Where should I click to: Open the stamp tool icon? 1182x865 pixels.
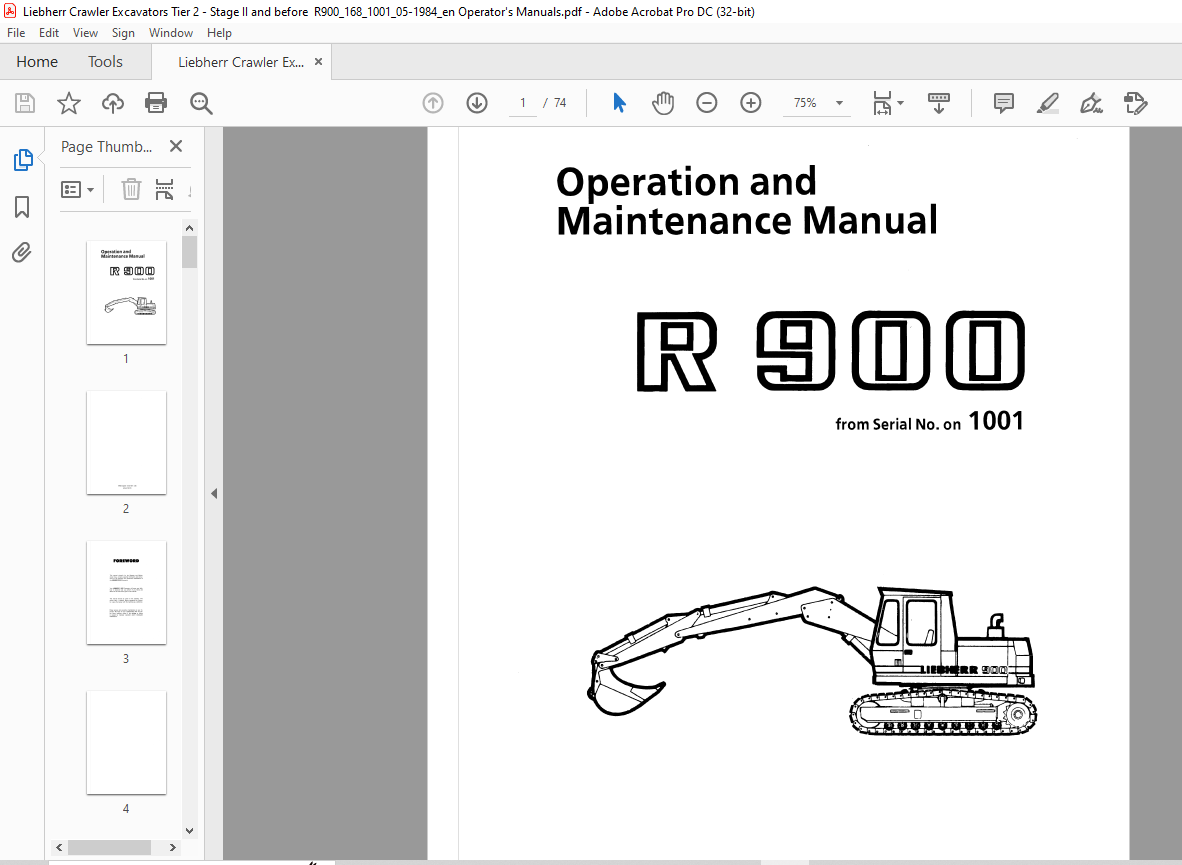[1135, 103]
